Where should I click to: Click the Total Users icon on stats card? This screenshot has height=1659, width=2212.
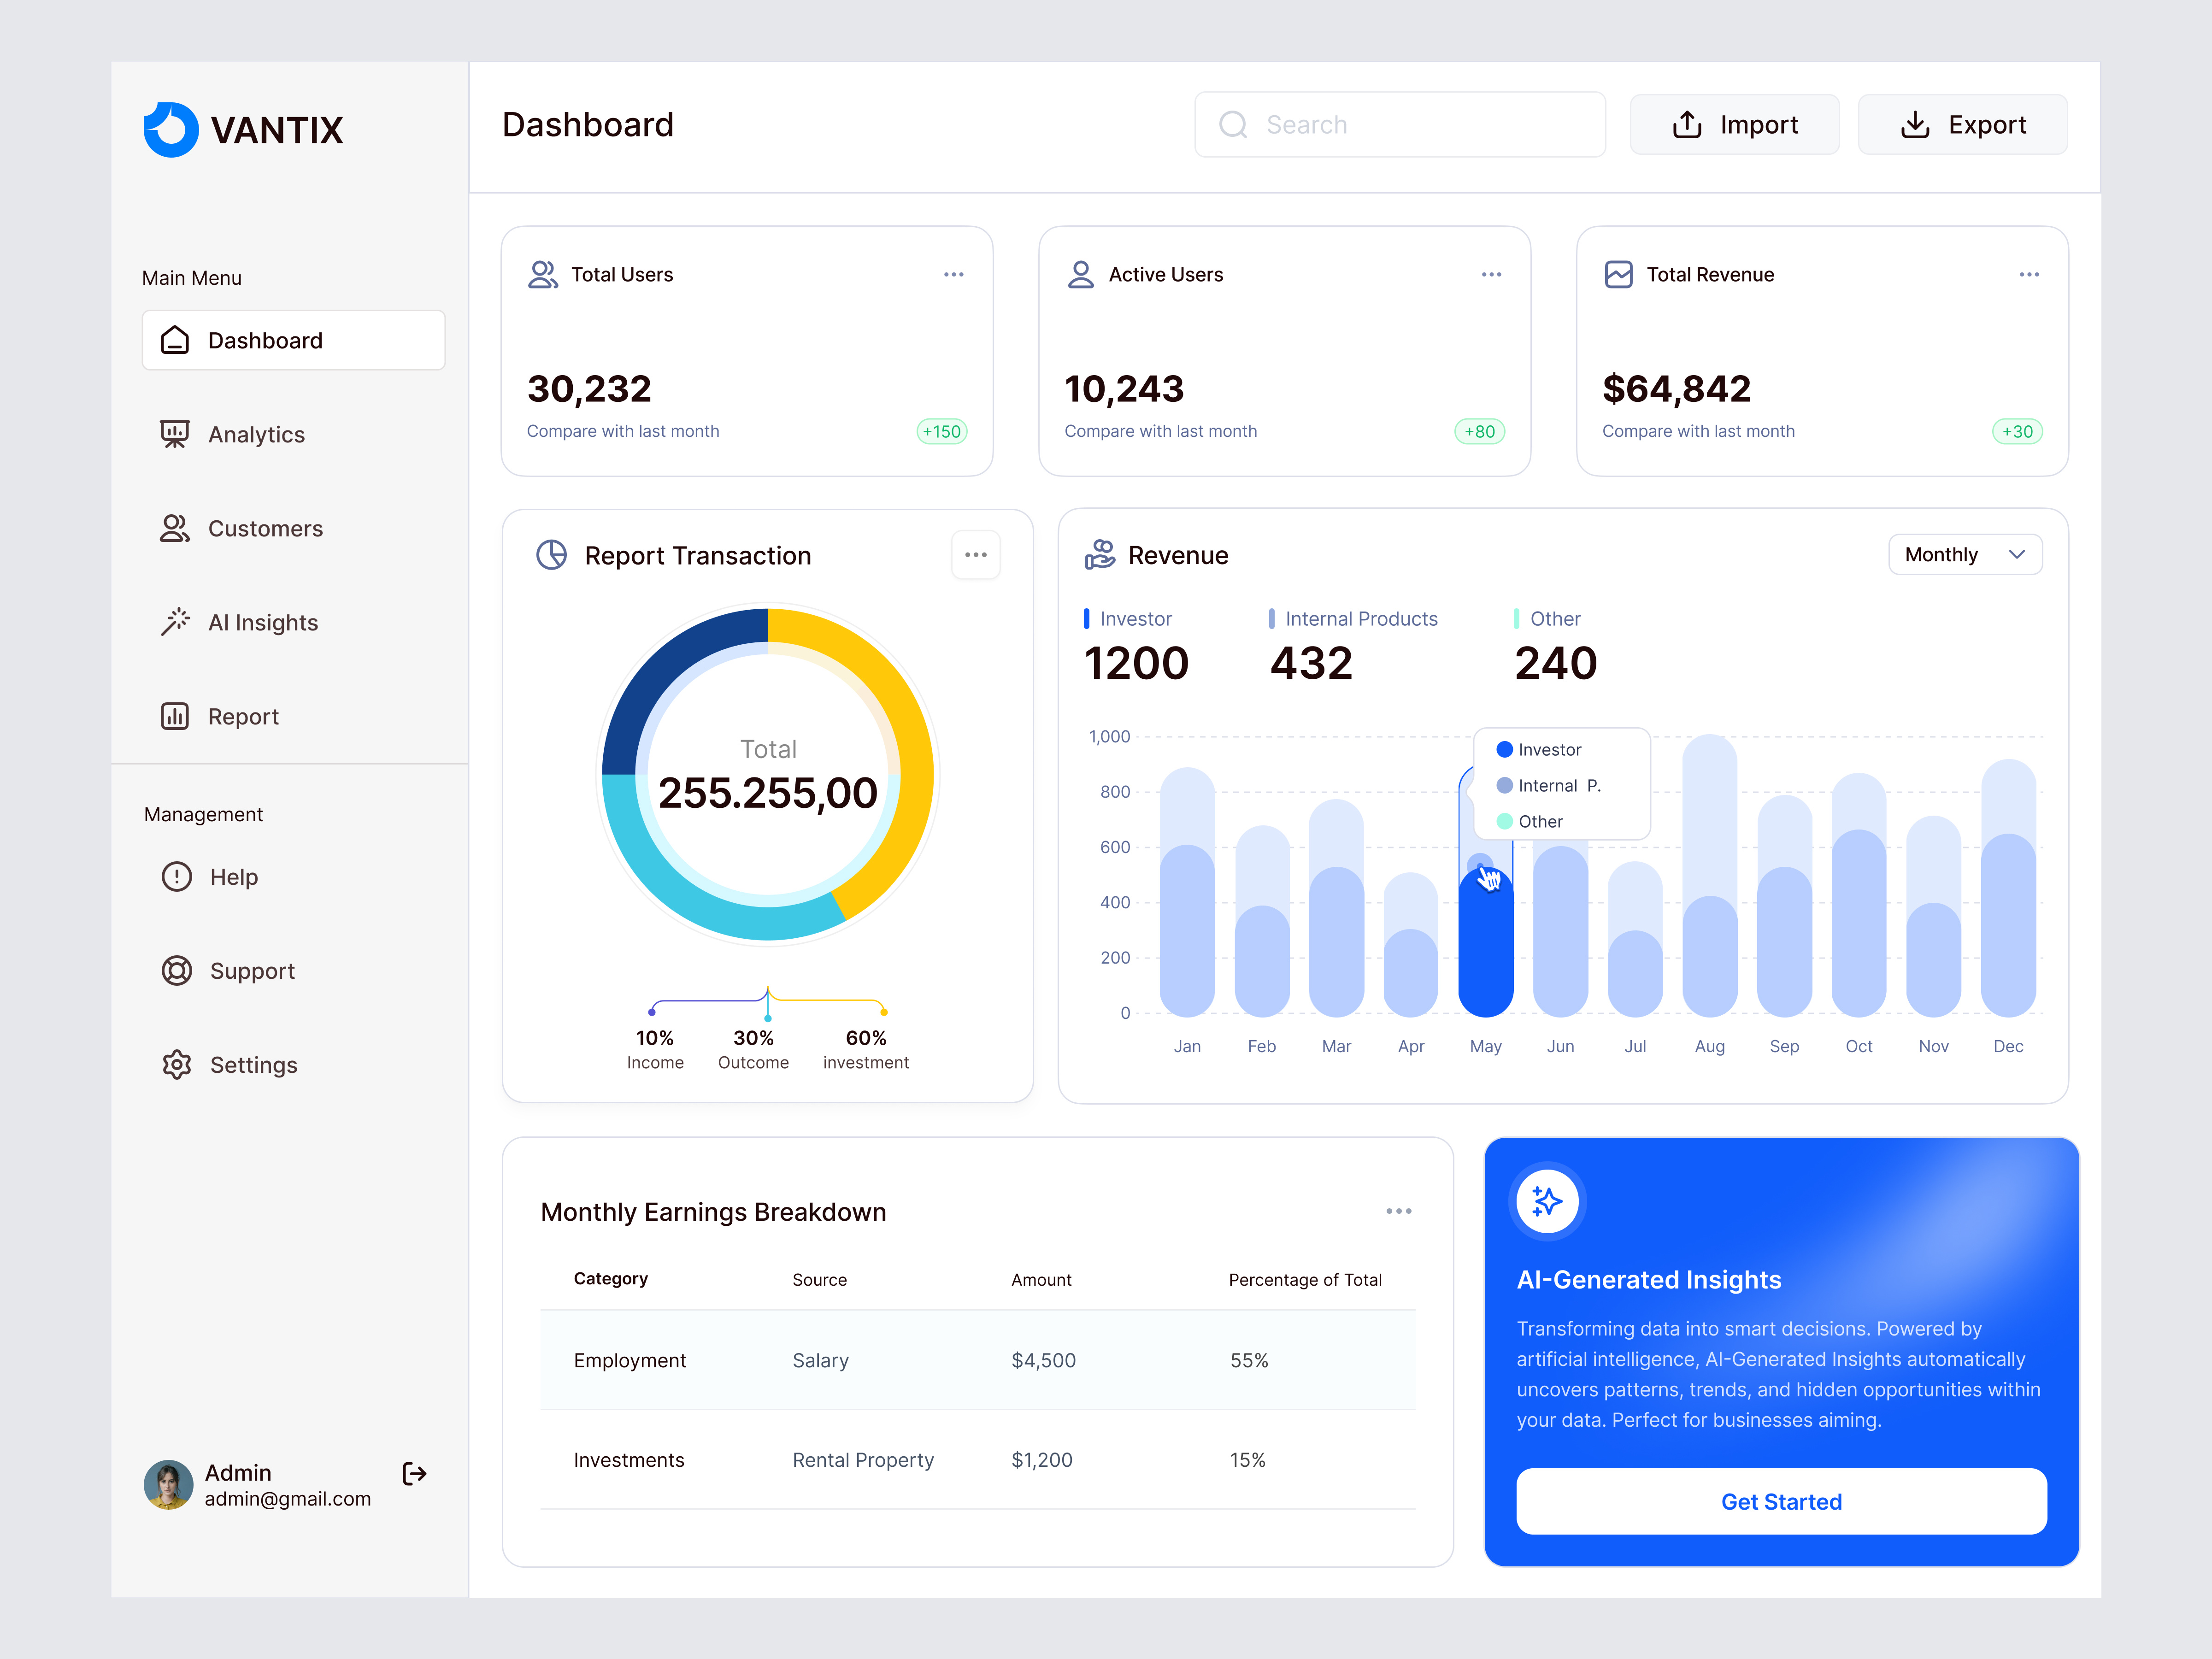543,274
